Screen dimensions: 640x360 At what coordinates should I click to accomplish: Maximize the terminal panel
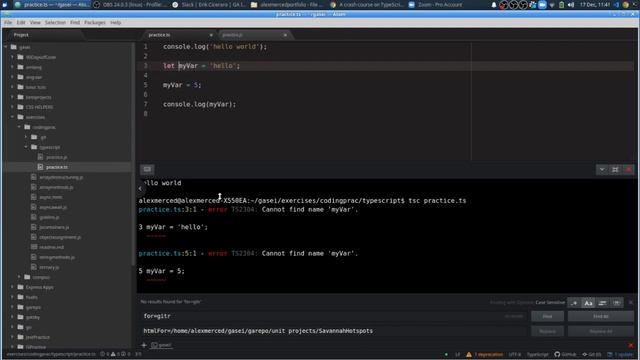coord(615,169)
